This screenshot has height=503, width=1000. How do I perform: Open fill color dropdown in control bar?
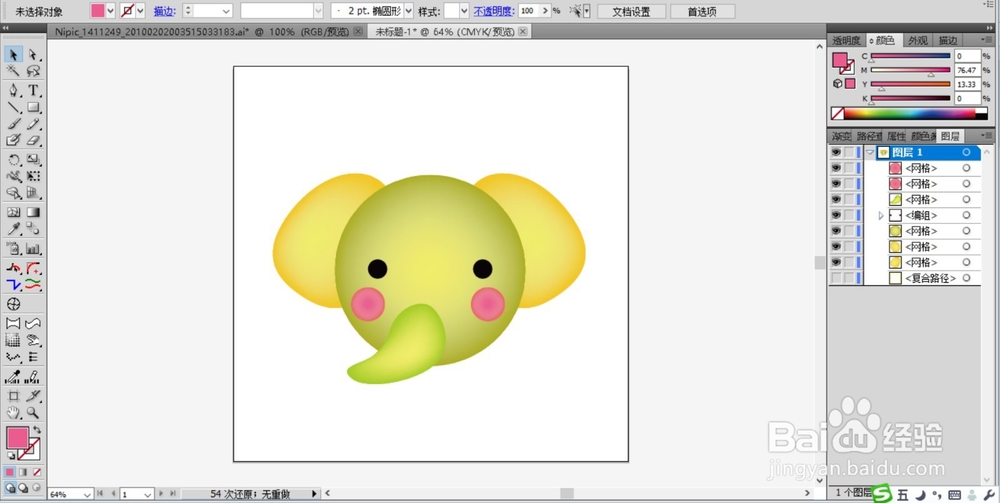tap(110, 11)
